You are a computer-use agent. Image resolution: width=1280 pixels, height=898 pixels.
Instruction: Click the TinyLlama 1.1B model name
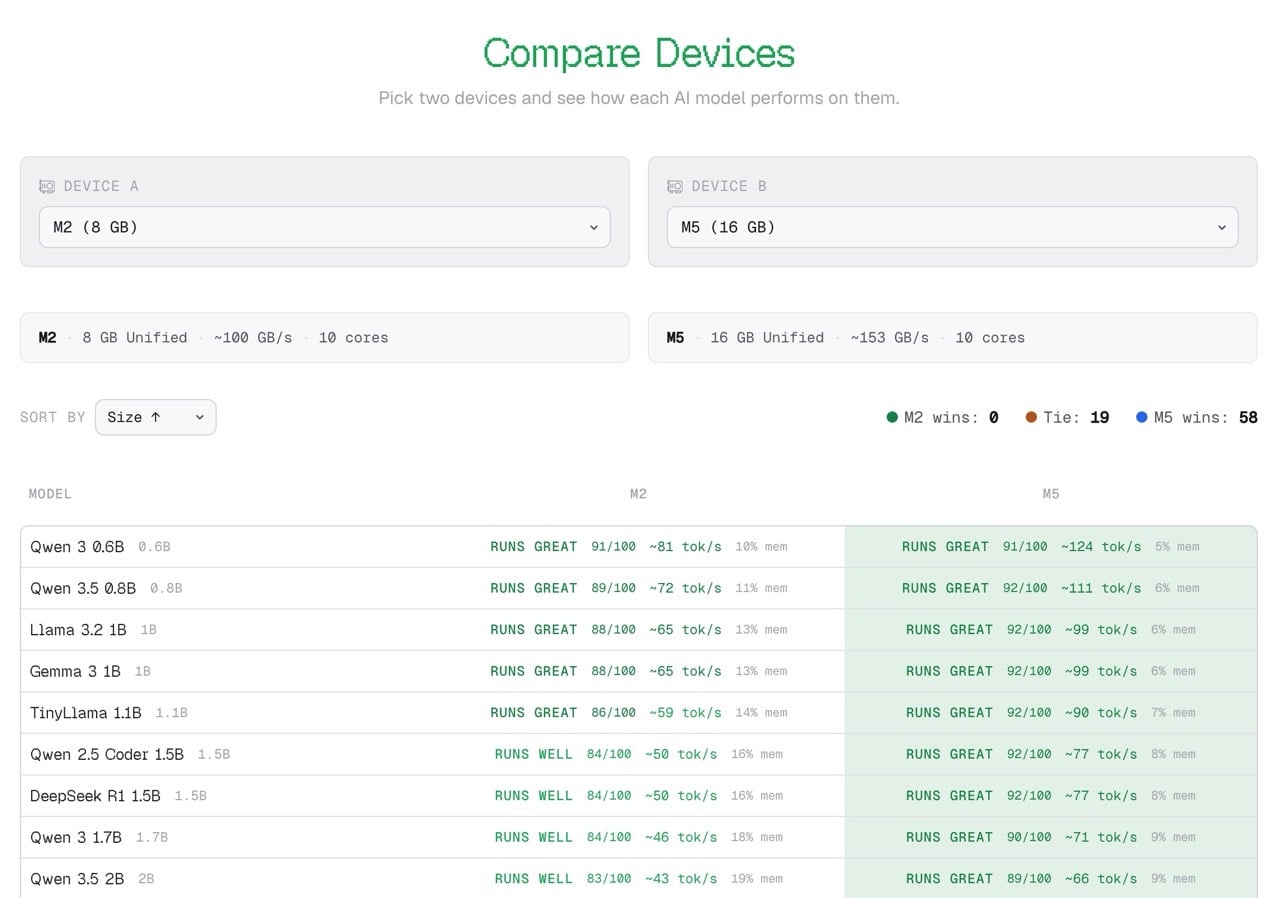tap(86, 713)
